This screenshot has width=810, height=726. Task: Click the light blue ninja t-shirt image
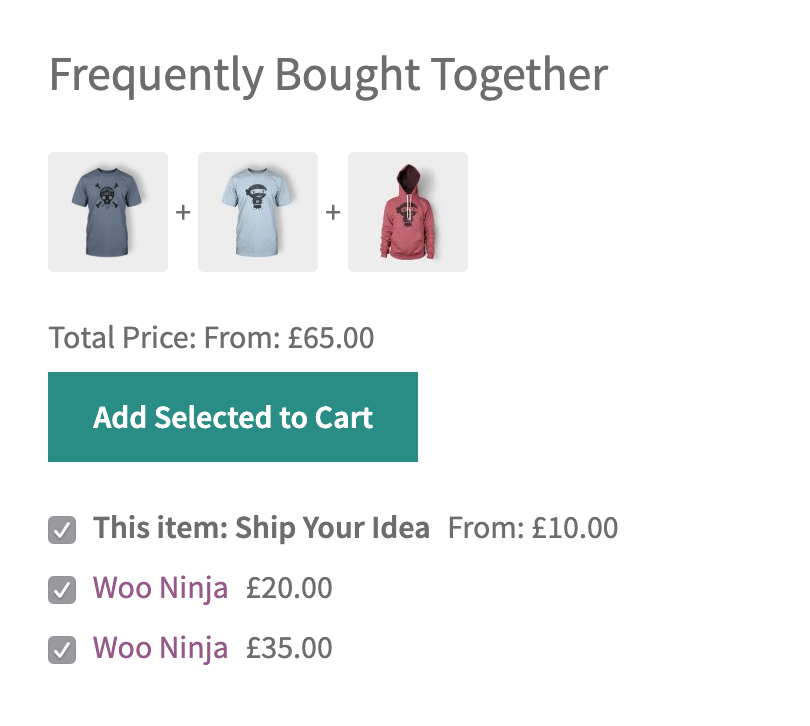point(257,211)
